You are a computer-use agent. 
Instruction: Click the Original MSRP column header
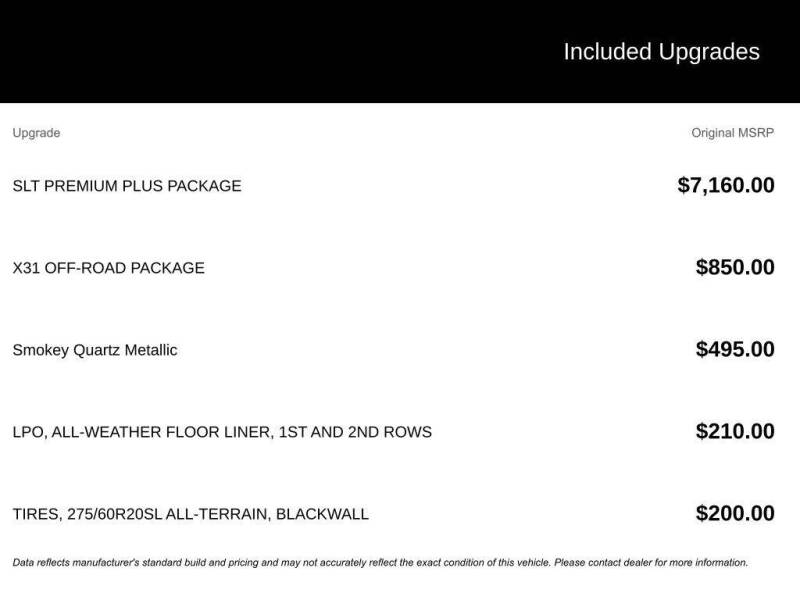click(732, 133)
